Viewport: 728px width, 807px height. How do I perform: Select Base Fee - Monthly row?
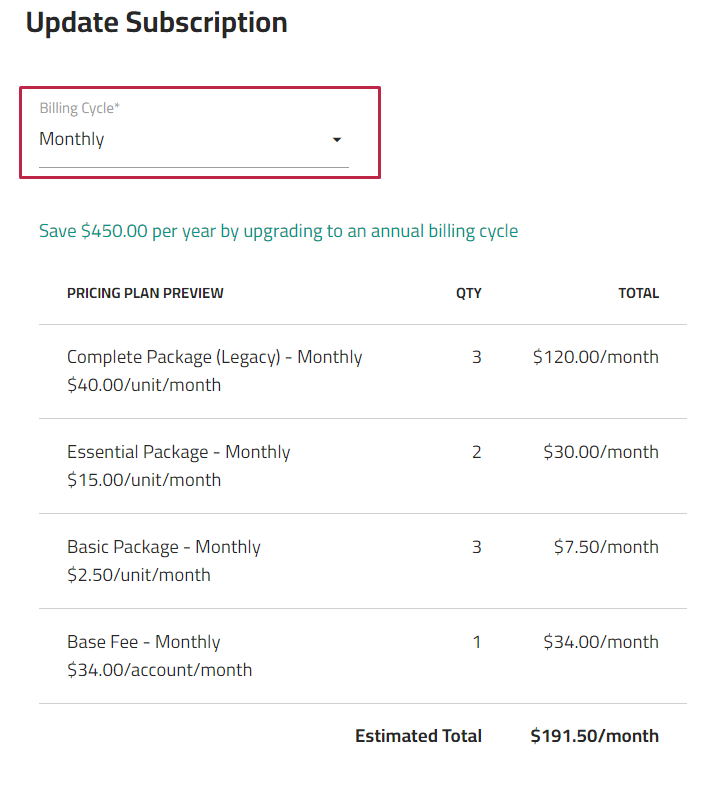pyautogui.click(x=363, y=656)
